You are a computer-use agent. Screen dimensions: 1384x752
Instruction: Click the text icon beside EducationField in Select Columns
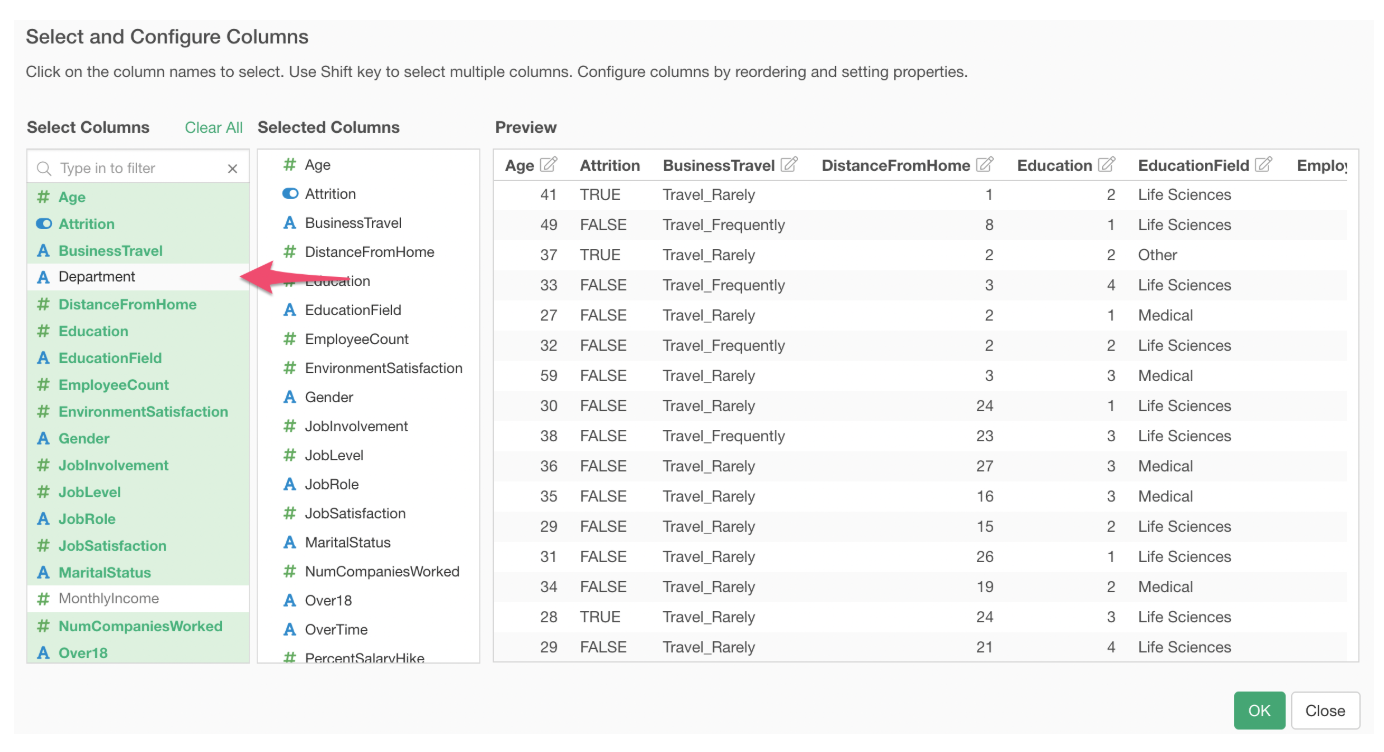tap(44, 358)
